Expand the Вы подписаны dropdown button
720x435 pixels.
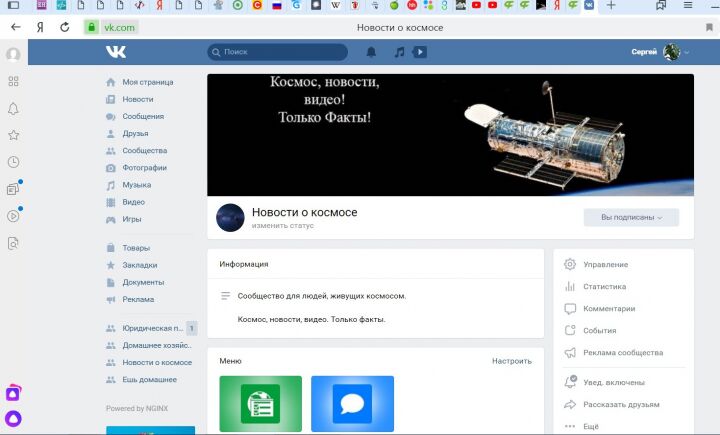(631, 217)
